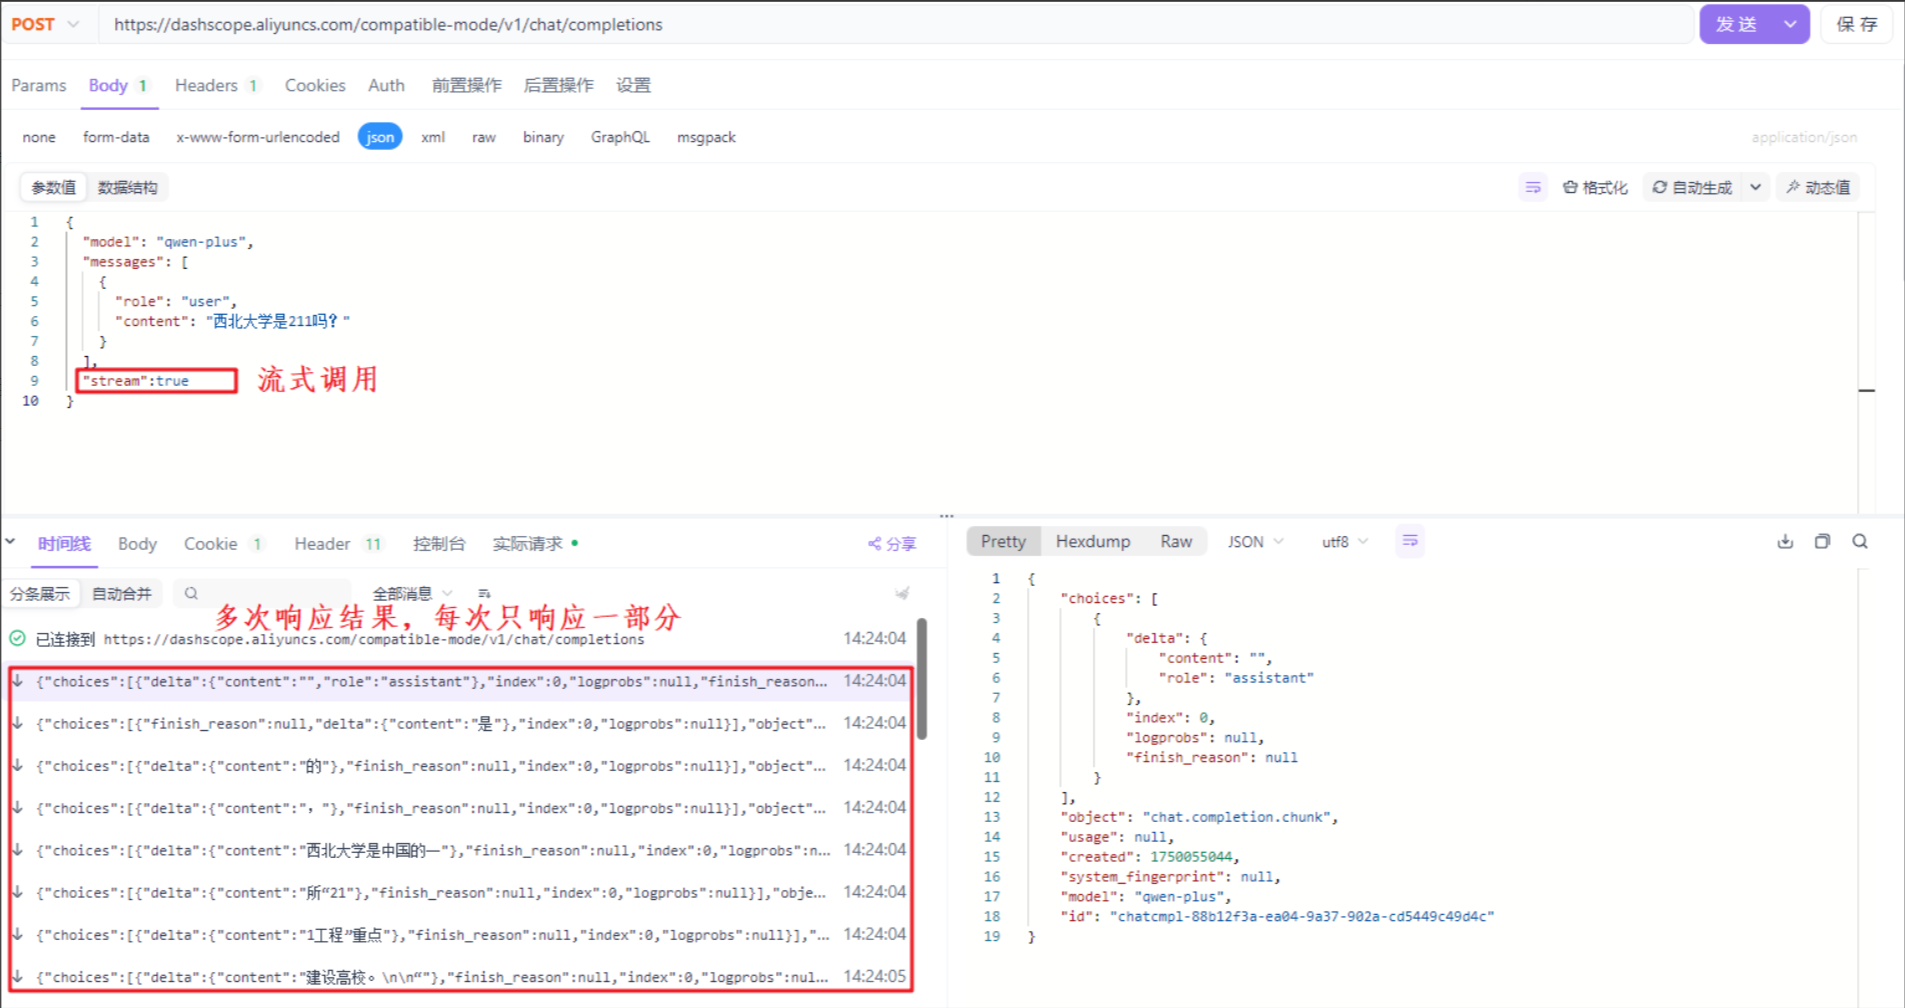Switch response view to Pretty
The height and width of the screenshot is (1008, 1905).
point(1003,542)
